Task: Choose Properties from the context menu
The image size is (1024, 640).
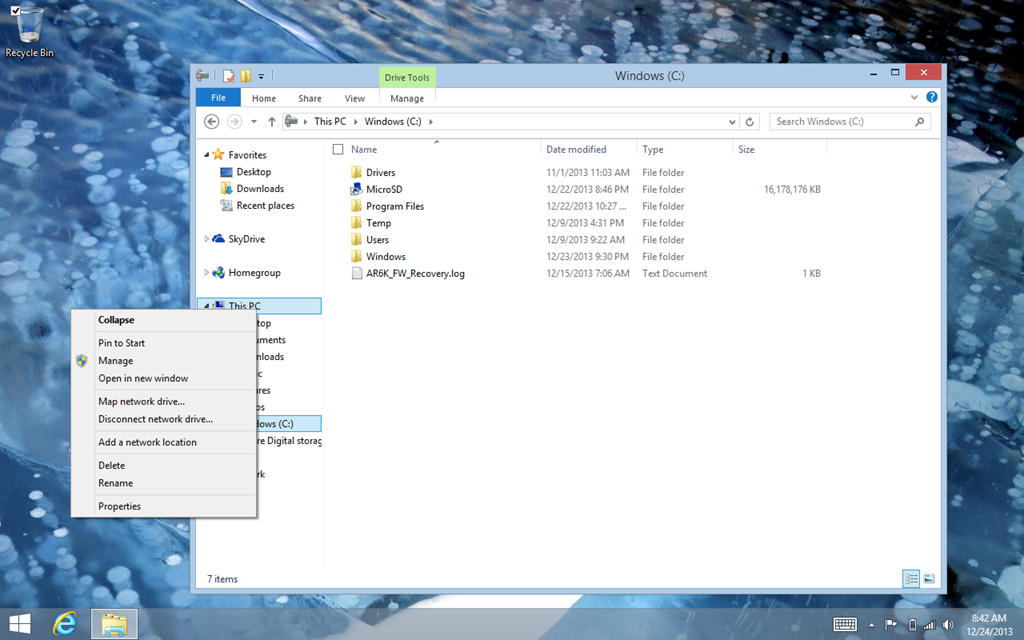Action: [119, 506]
